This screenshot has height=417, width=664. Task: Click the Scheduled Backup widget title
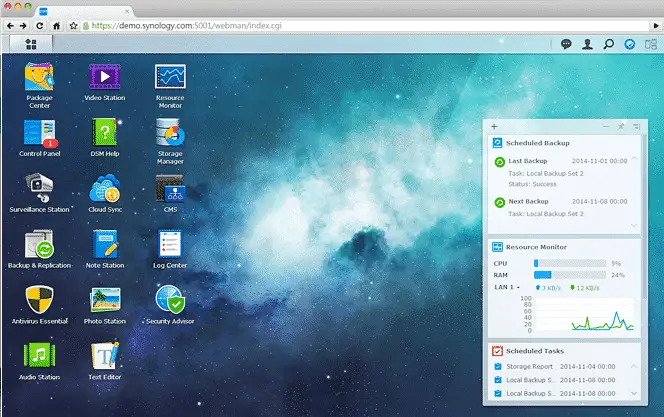pyautogui.click(x=537, y=143)
